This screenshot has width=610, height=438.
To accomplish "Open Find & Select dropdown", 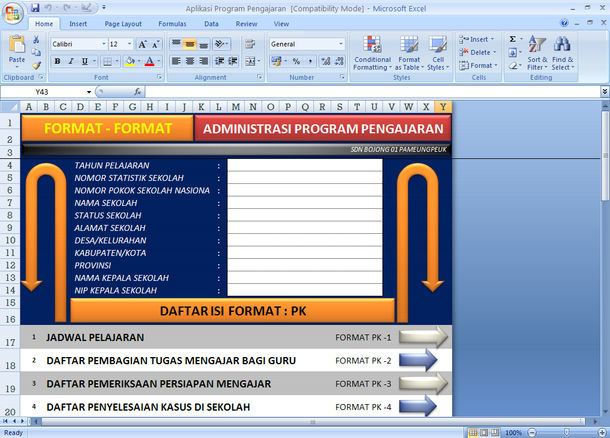I will [x=563, y=53].
